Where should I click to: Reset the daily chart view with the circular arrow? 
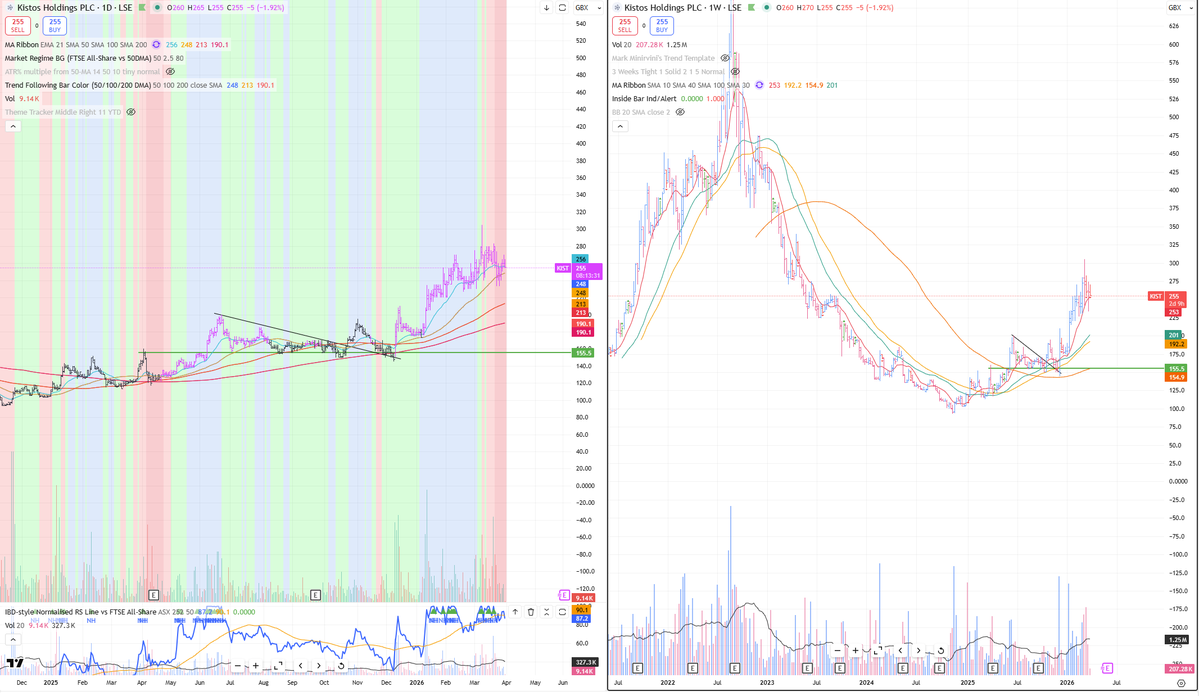coord(341,666)
